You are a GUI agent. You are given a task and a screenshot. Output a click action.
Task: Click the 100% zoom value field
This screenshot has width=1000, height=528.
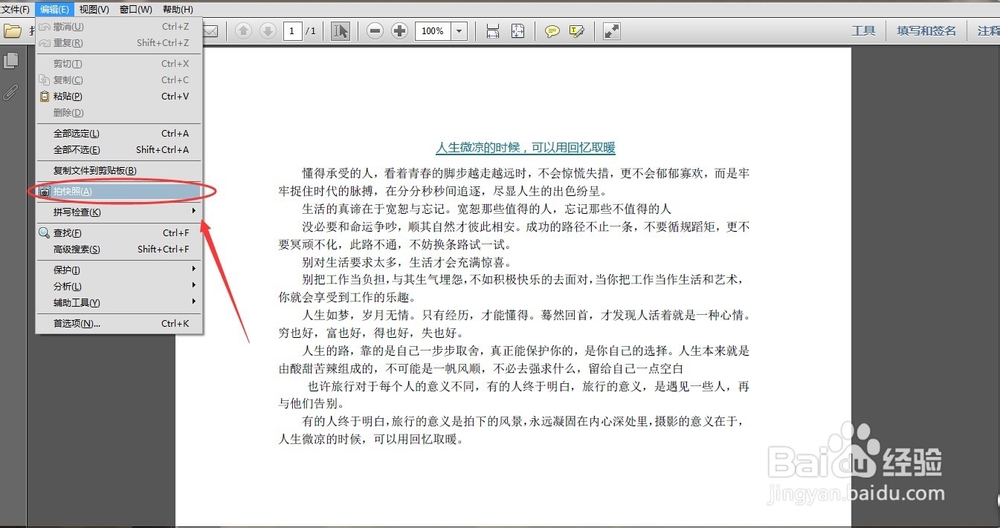pos(432,31)
